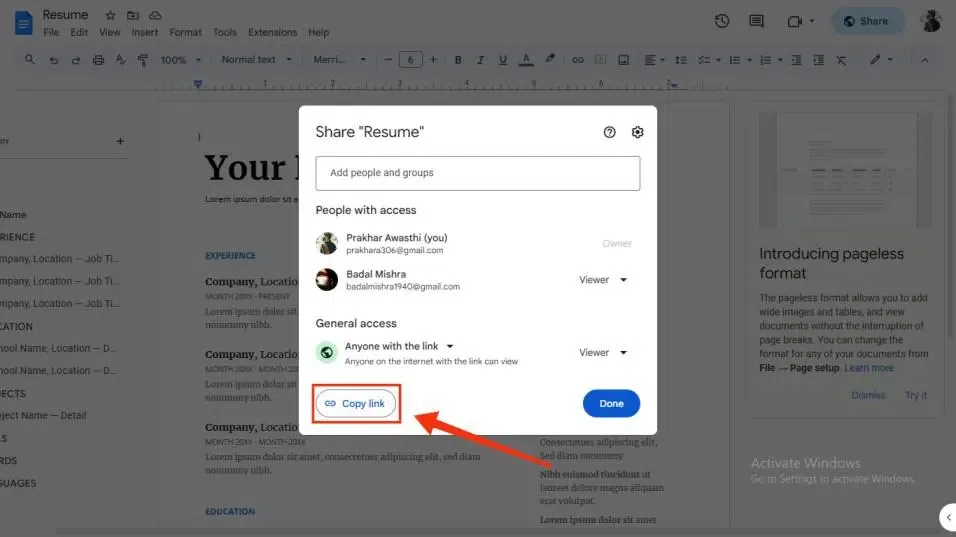Click the Print icon
This screenshot has height=537, width=956.
coord(98,60)
